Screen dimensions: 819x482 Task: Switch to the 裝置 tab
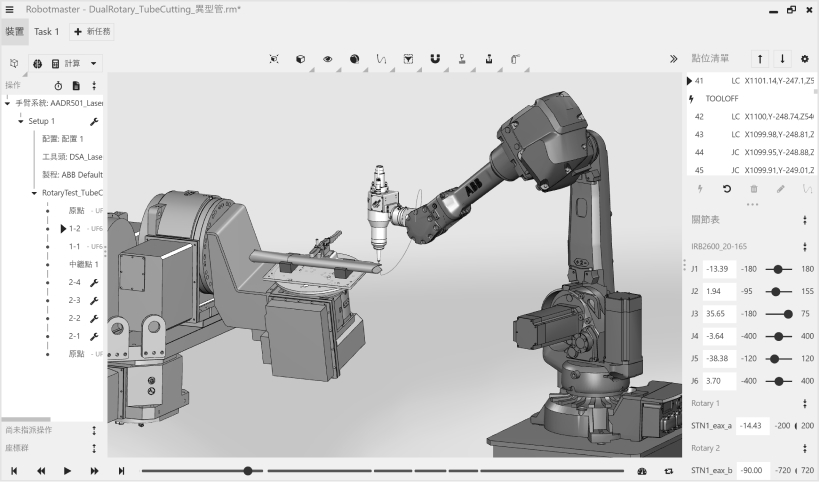coord(14,31)
